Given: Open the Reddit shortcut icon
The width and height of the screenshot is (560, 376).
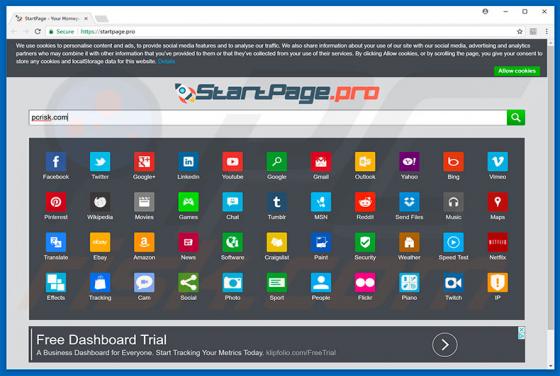Looking at the screenshot, I should pyautogui.click(x=365, y=202).
